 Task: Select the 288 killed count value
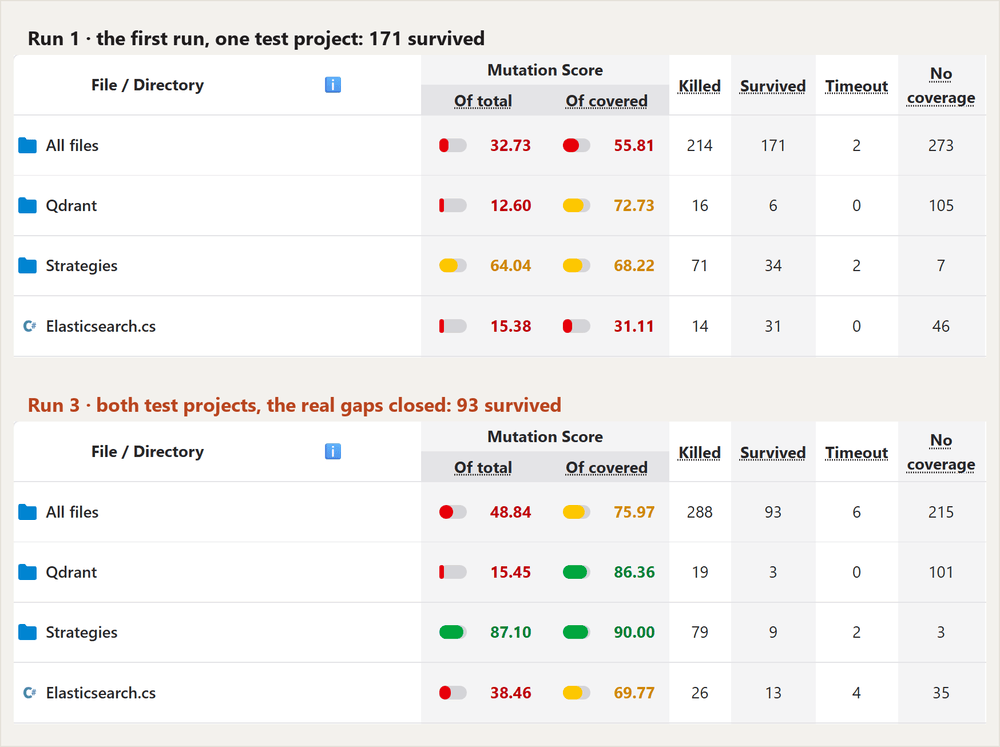click(x=700, y=512)
